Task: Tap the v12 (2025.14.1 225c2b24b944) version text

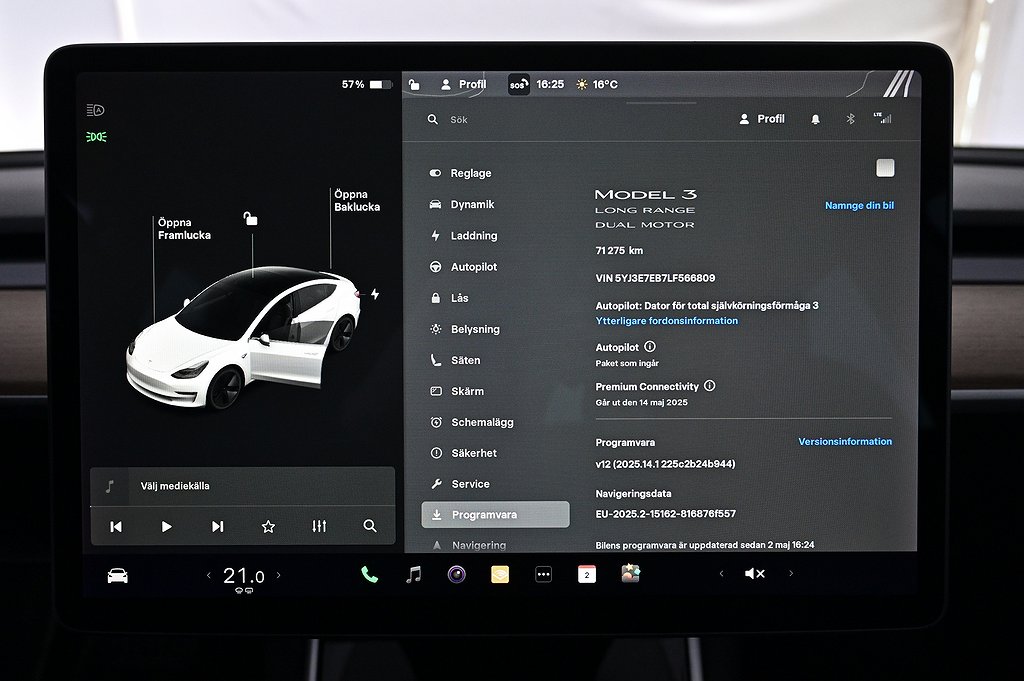Action: [x=665, y=464]
